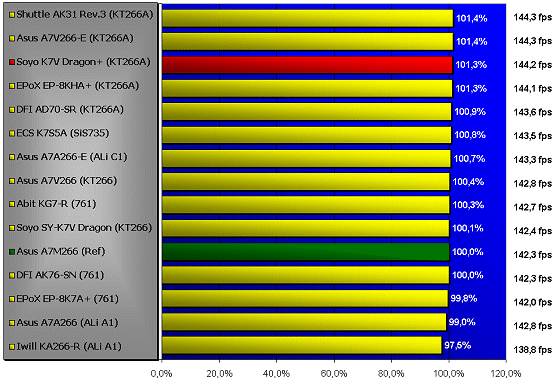
Task: Click the "144,1 fps" result
Action: click(533, 88)
